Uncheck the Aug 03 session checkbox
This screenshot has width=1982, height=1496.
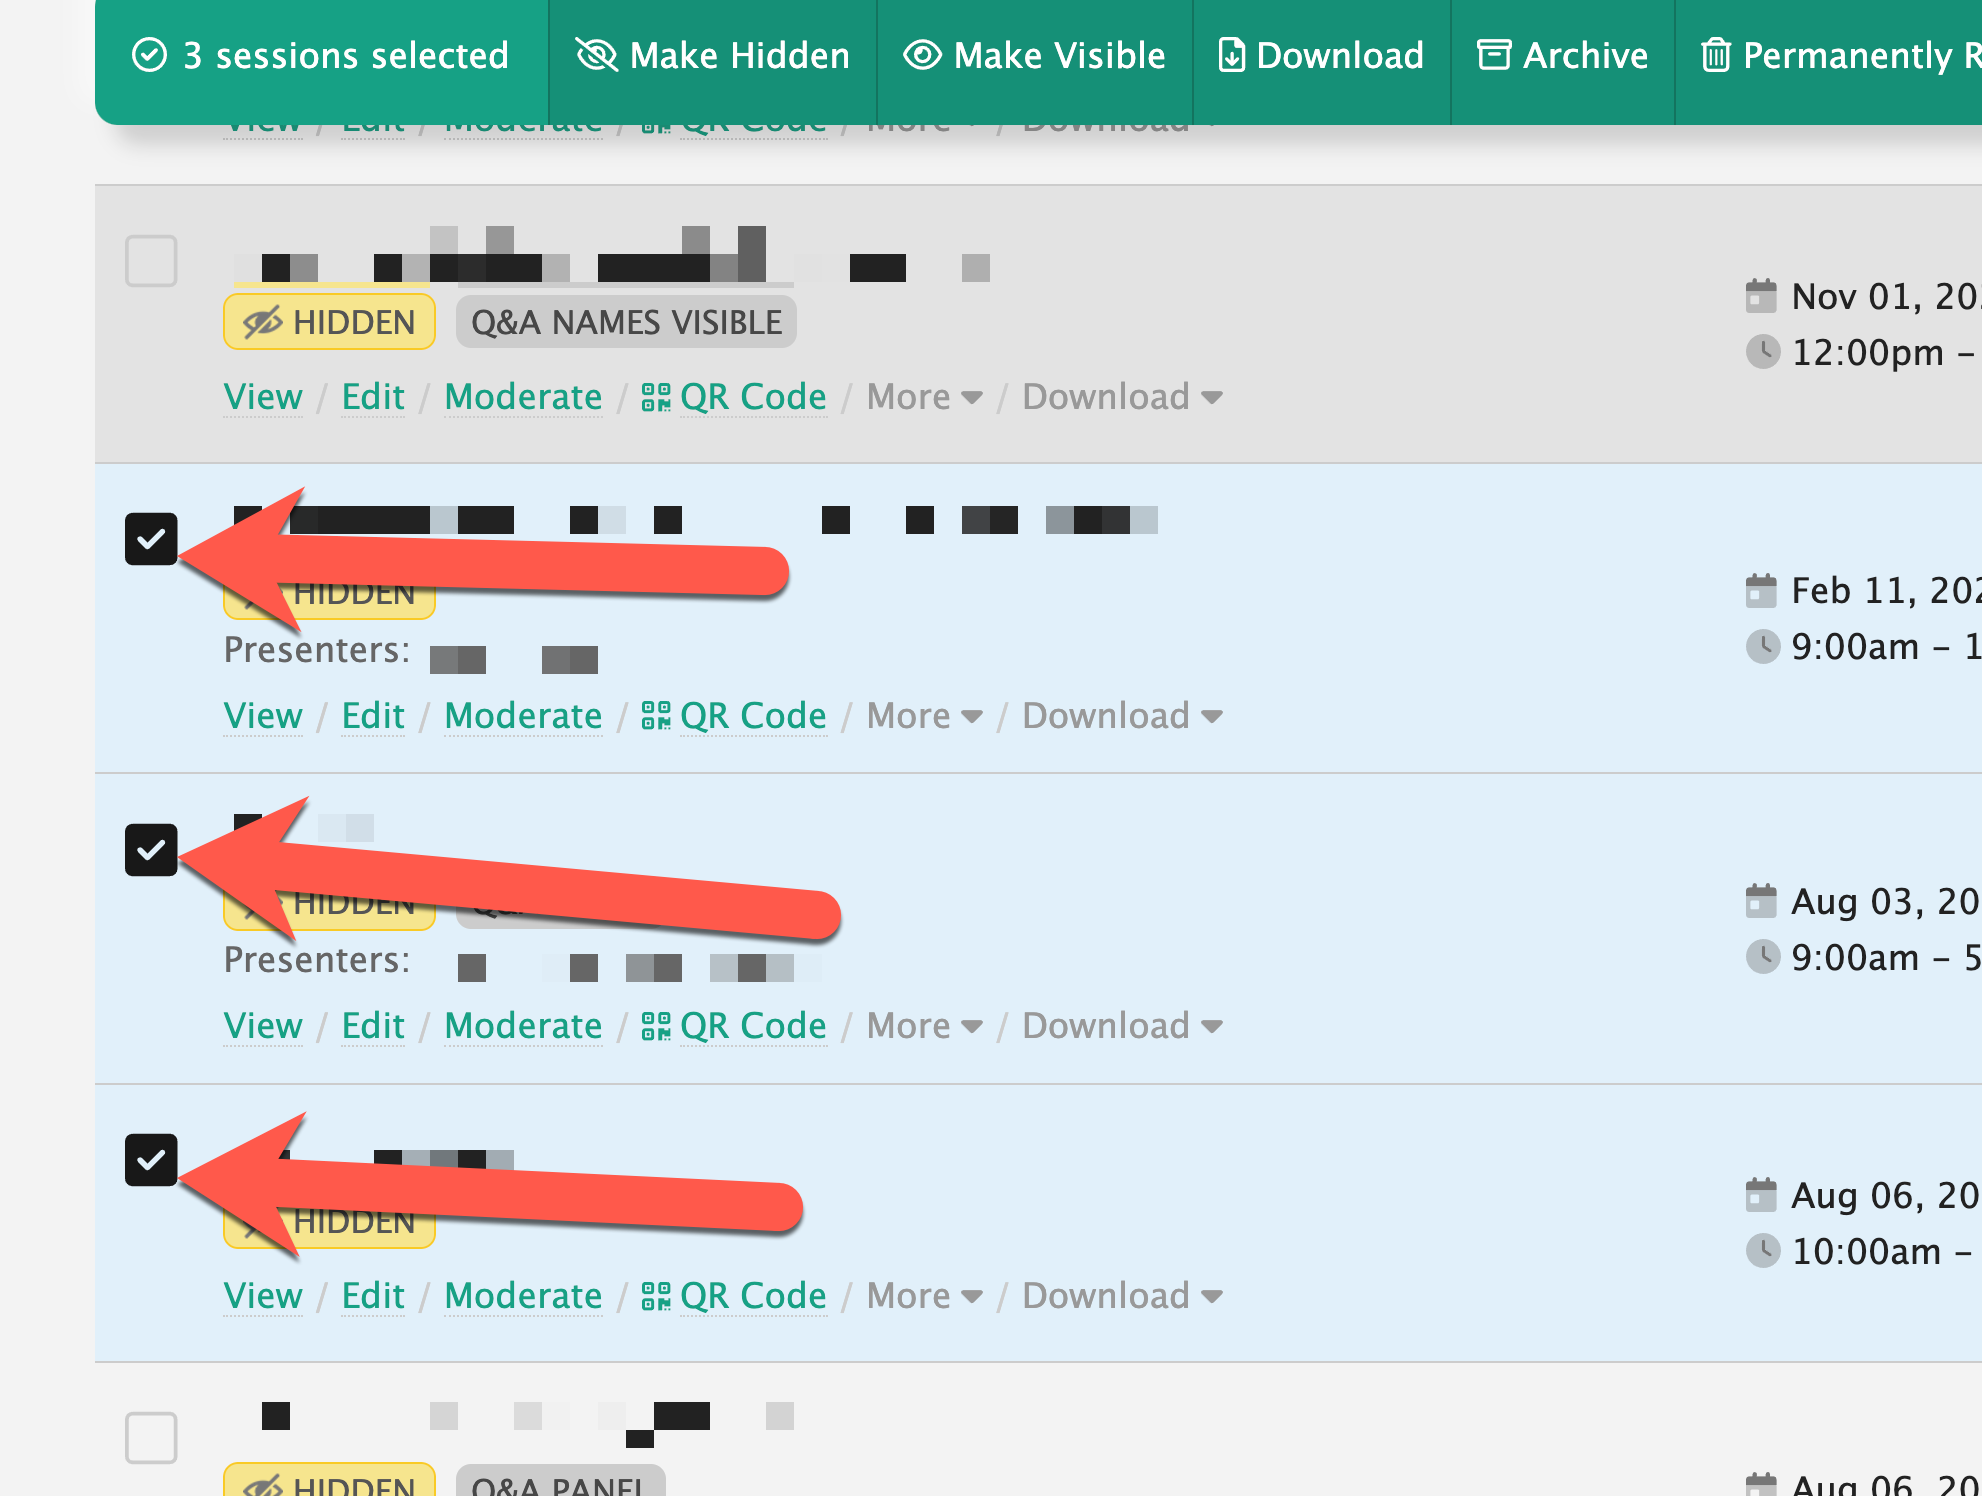[x=151, y=850]
